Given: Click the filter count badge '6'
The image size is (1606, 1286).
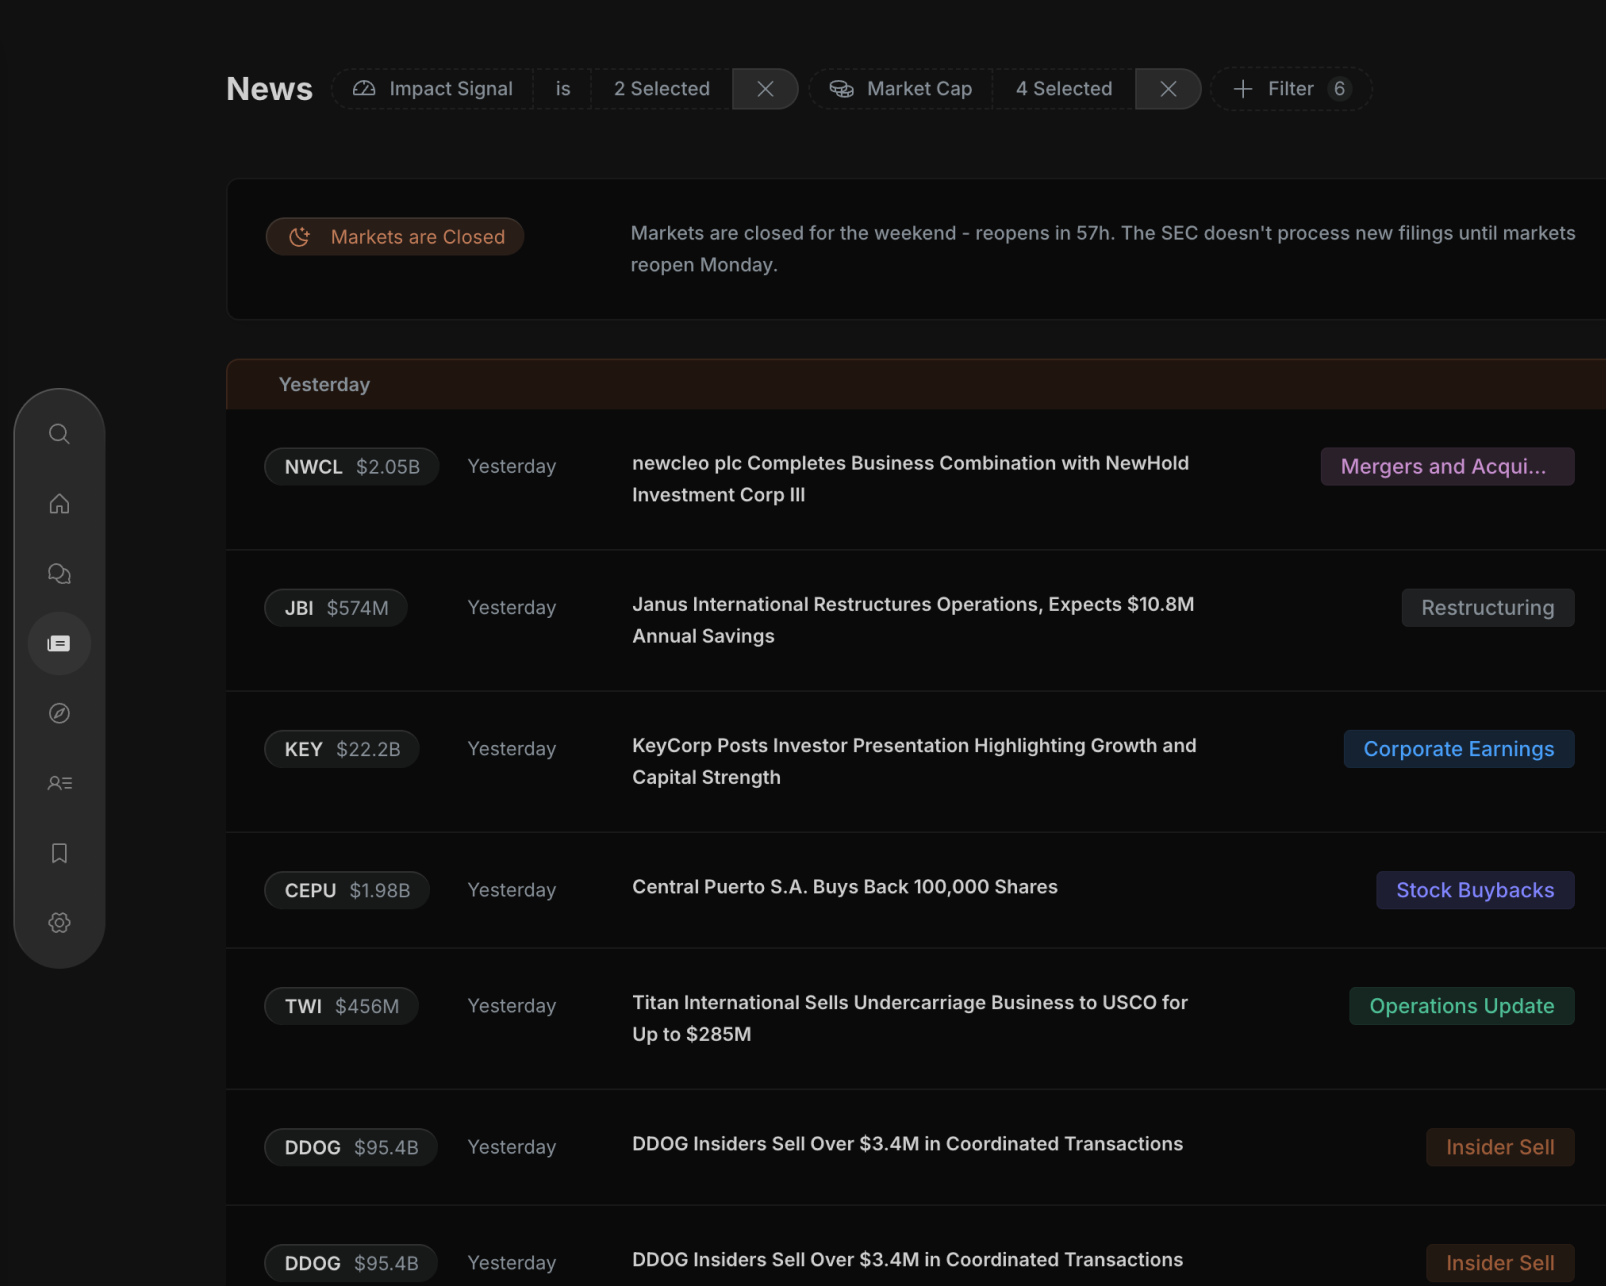Looking at the screenshot, I should click(x=1339, y=89).
